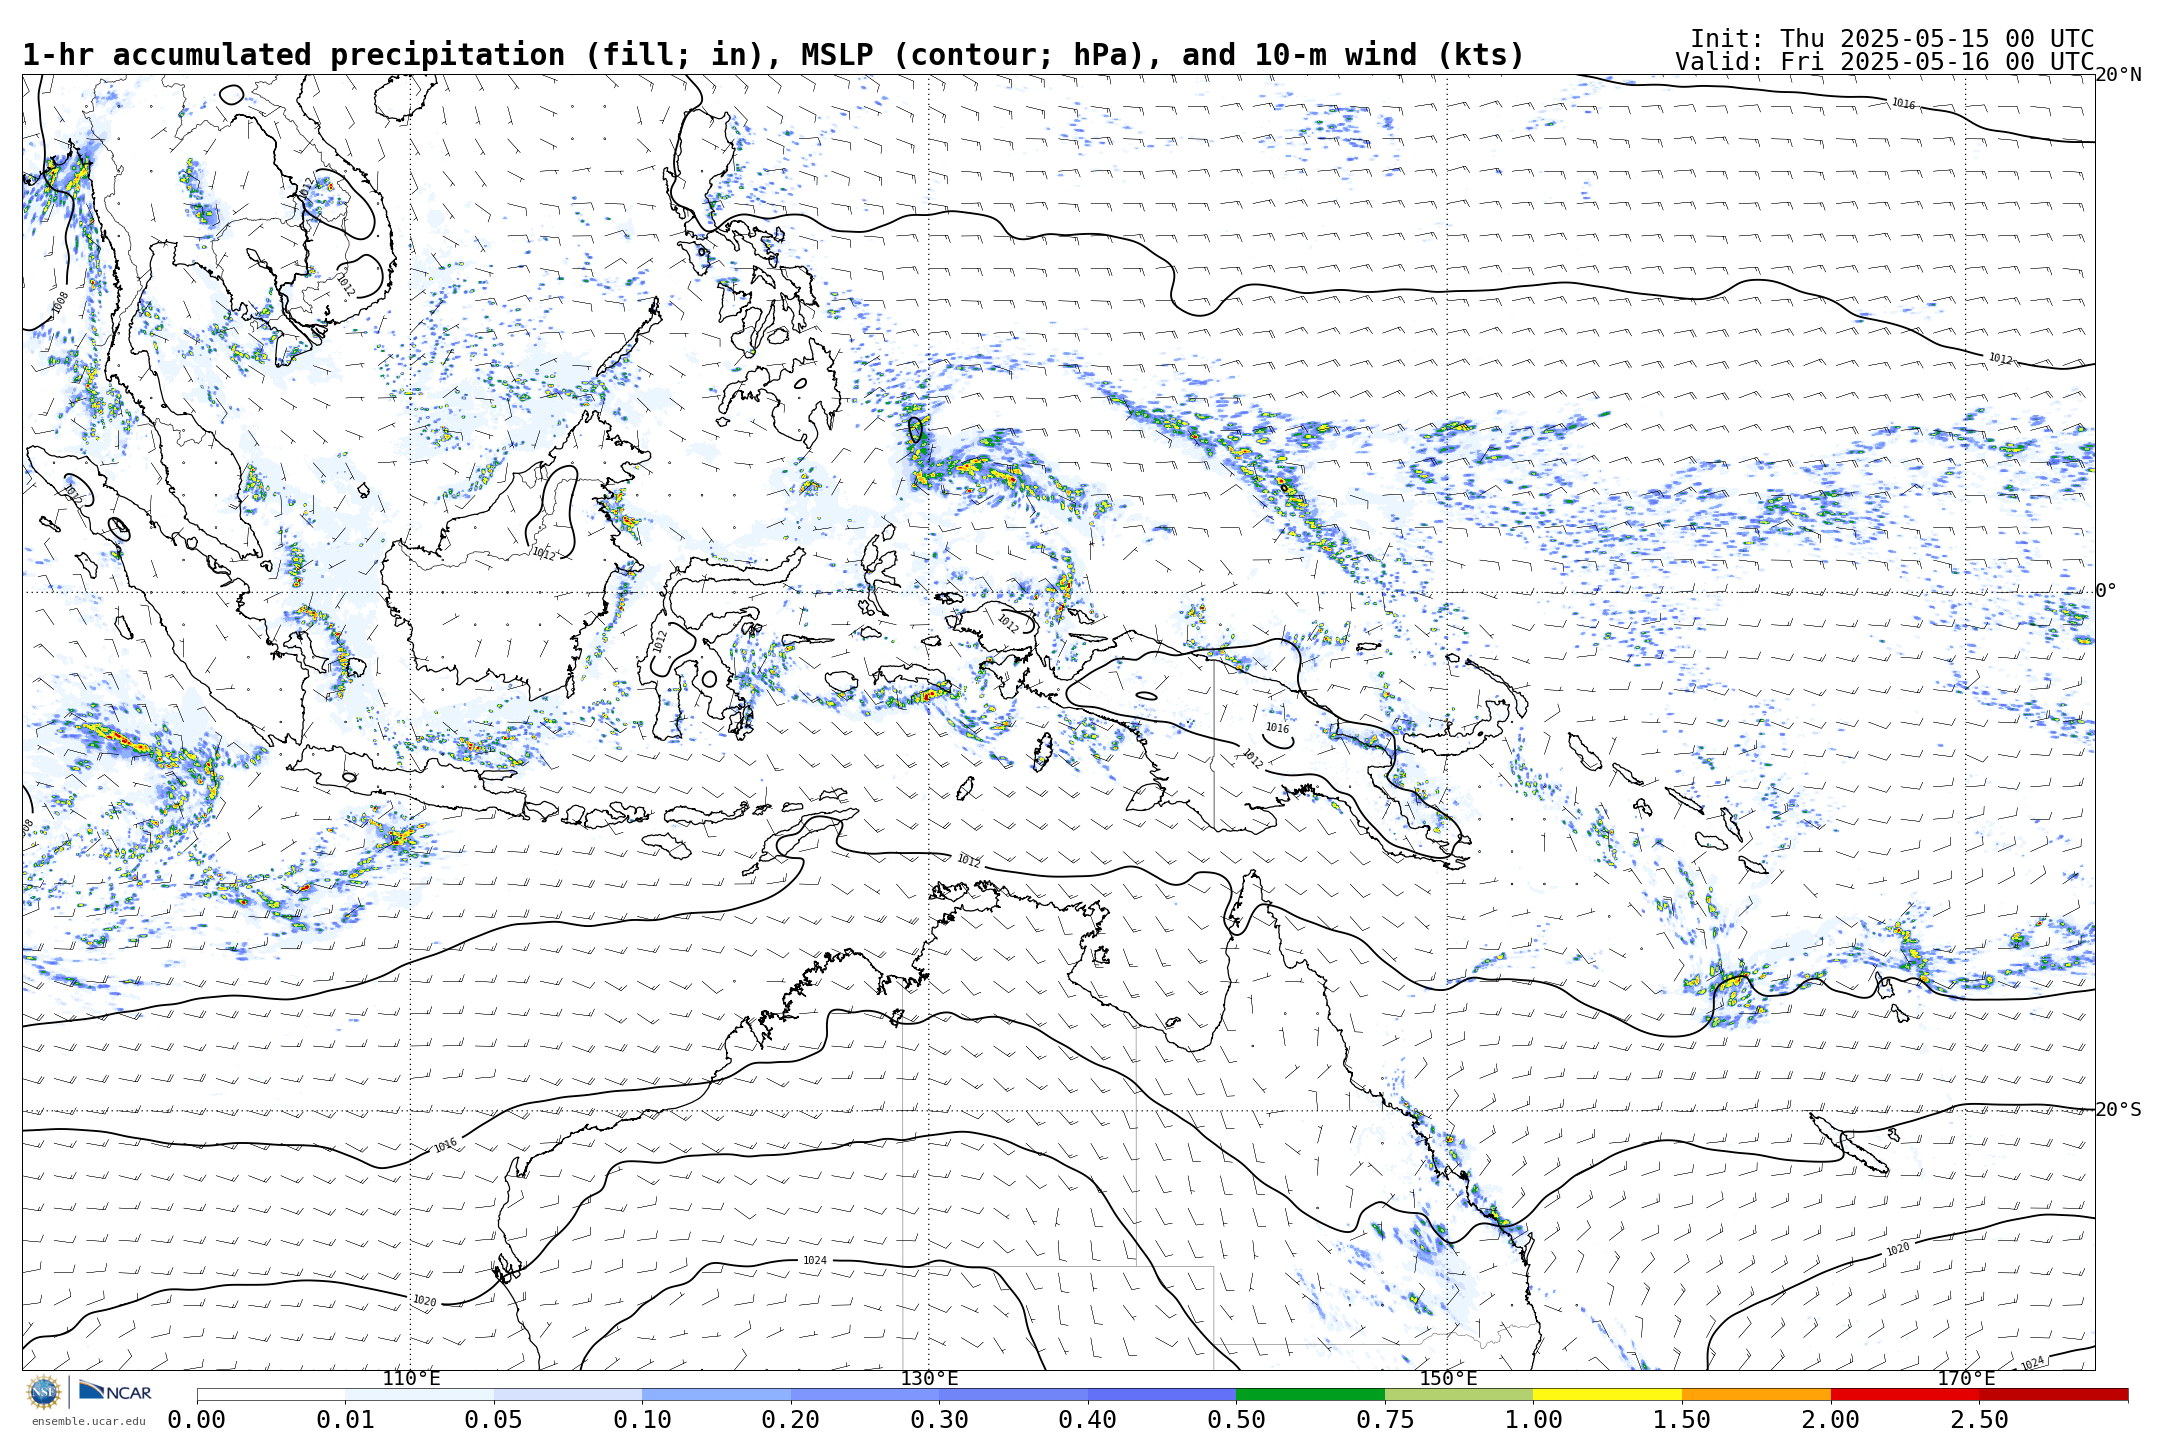This screenshot has width=2160, height=1433.
Task: Pick the light green segment from 0.75 to 1.00
Action: [1459, 1394]
